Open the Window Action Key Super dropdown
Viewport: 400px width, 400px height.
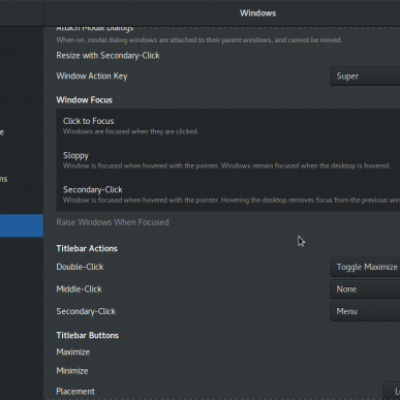[365, 76]
